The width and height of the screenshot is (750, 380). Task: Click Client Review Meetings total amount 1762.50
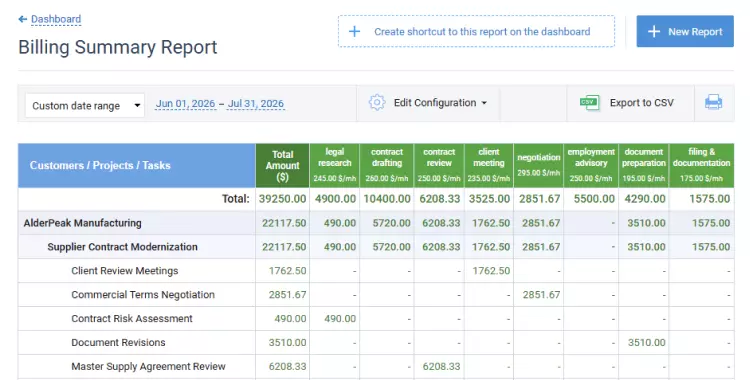287,270
